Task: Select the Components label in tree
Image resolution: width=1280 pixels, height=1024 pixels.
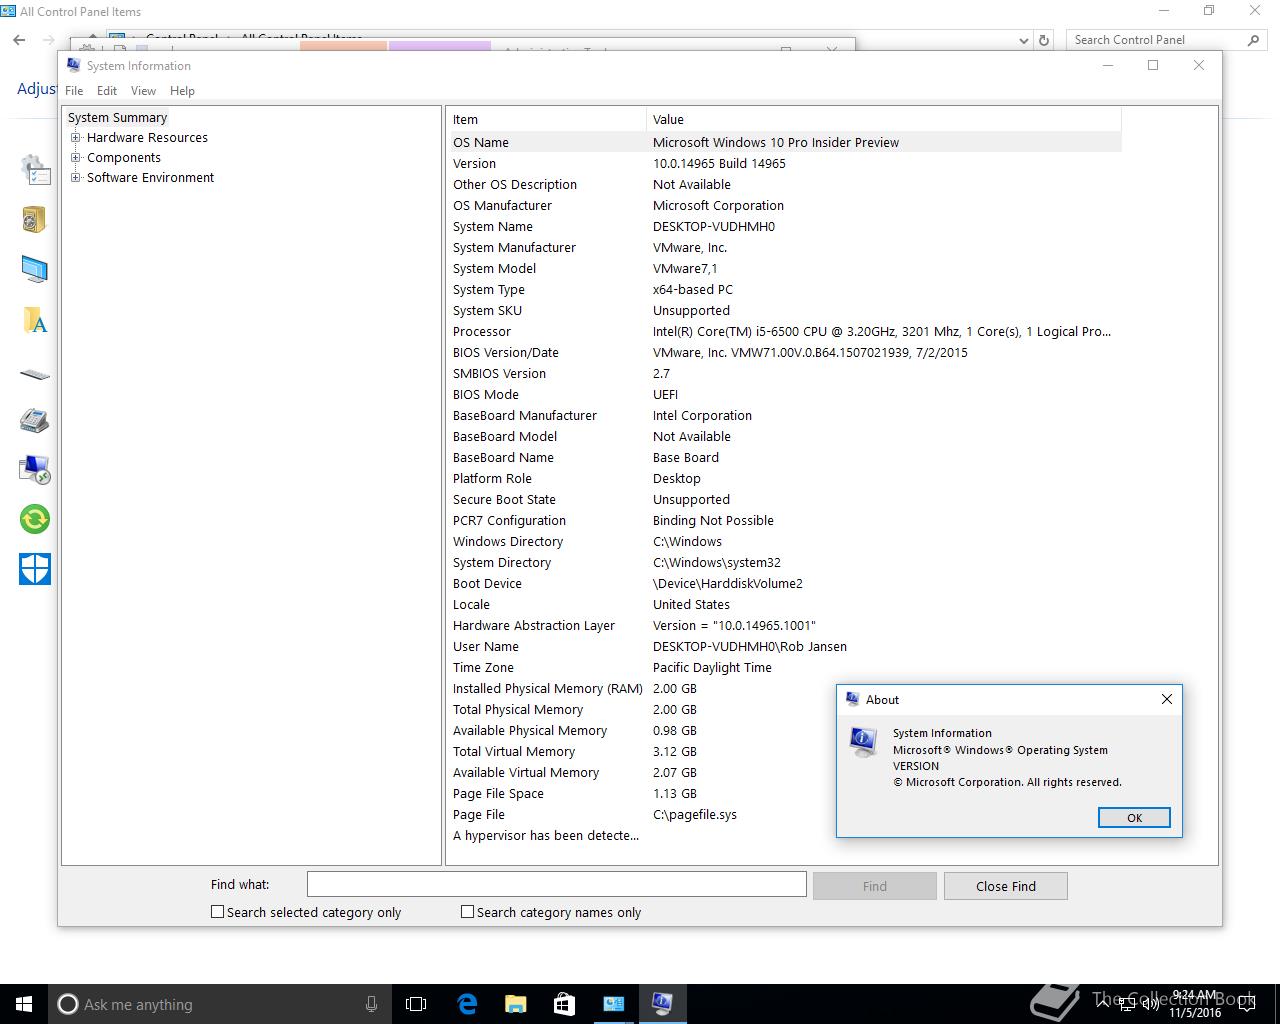Action: (124, 158)
